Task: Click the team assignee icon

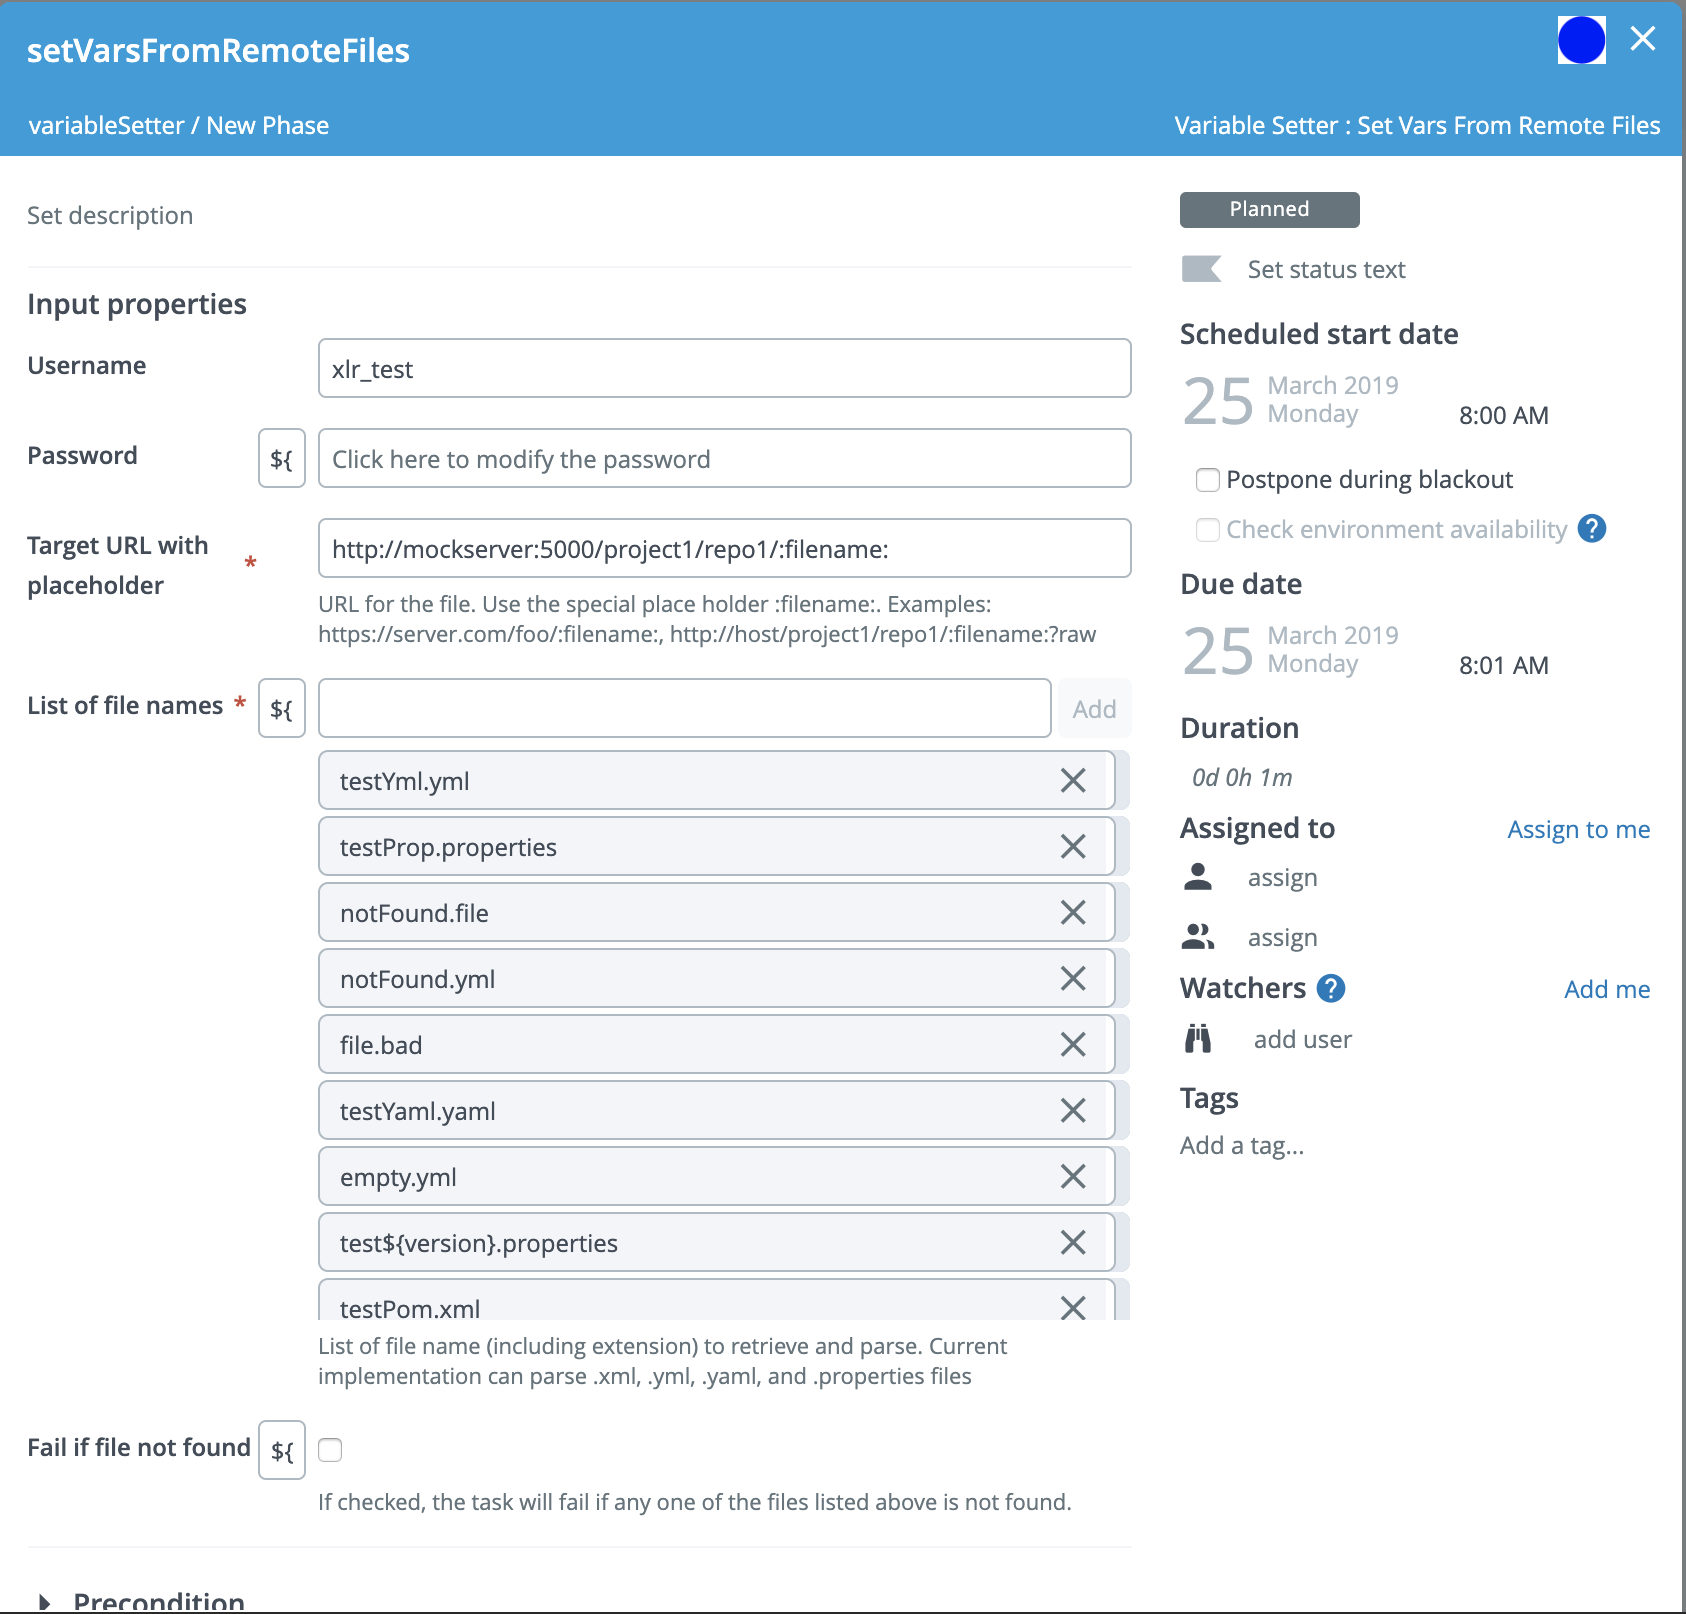Action: [1198, 937]
